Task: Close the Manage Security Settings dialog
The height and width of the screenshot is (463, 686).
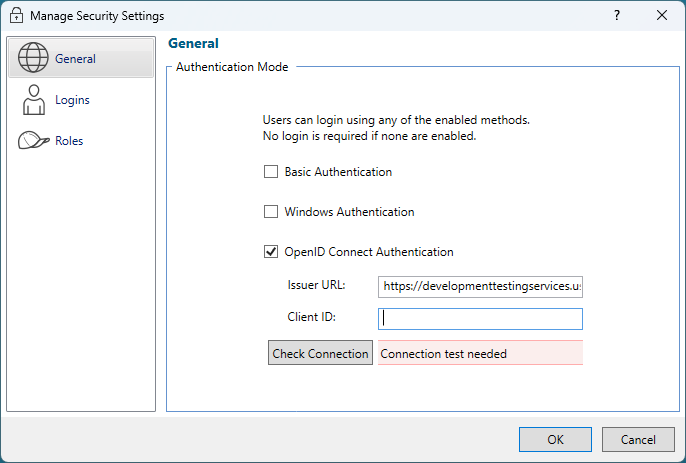Action: coord(661,16)
